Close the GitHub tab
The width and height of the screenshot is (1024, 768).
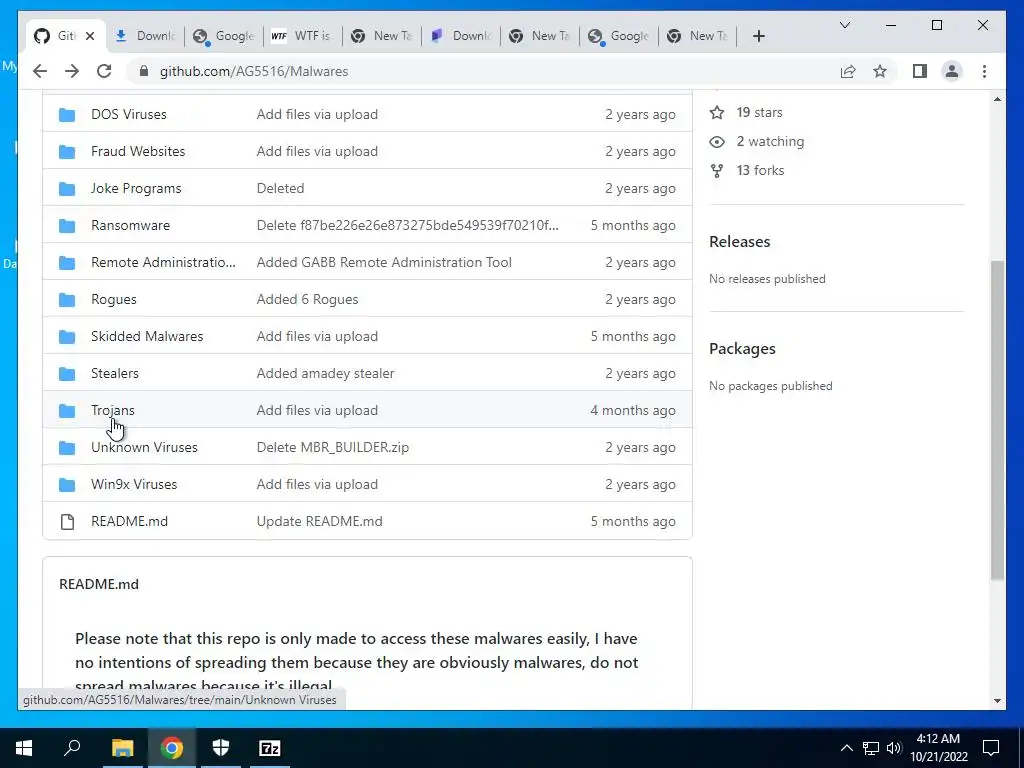(x=90, y=36)
